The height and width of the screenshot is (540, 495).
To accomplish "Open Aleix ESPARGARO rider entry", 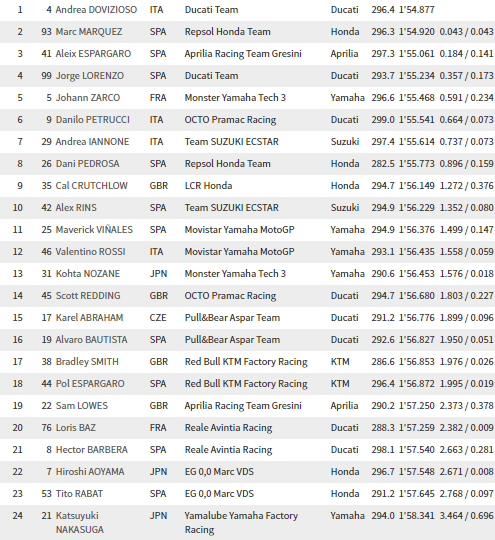I will pyautogui.click(x=93, y=54).
